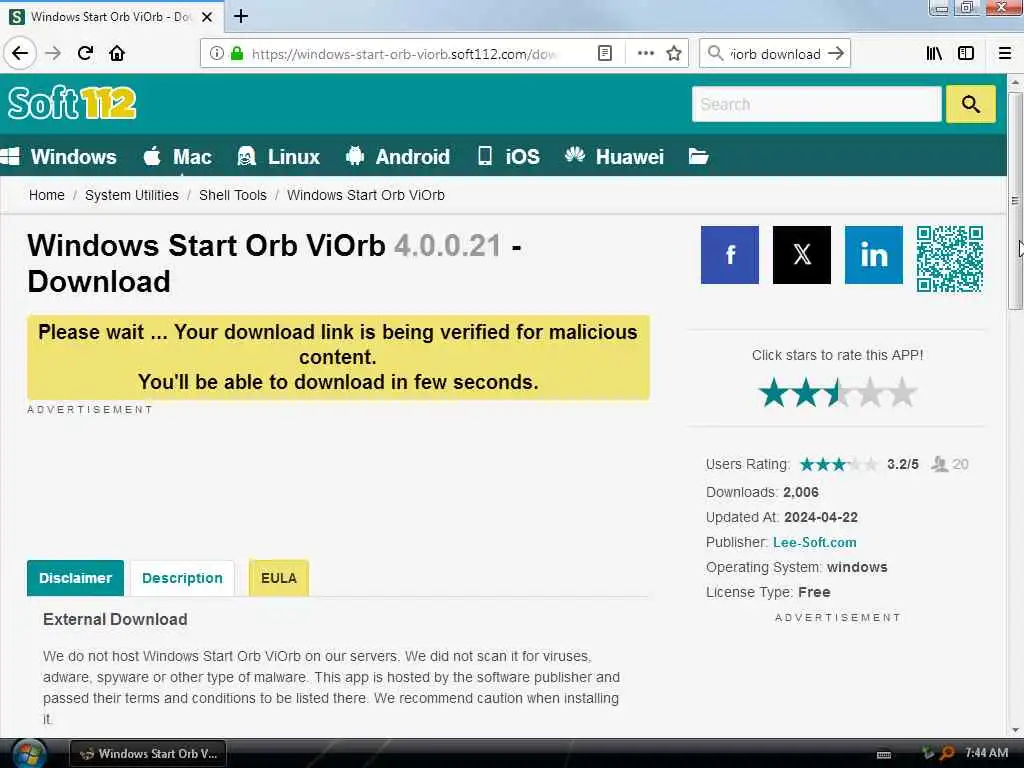
Task: Click the scrollbar up arrow
Action: click(x=1015, y=83)
